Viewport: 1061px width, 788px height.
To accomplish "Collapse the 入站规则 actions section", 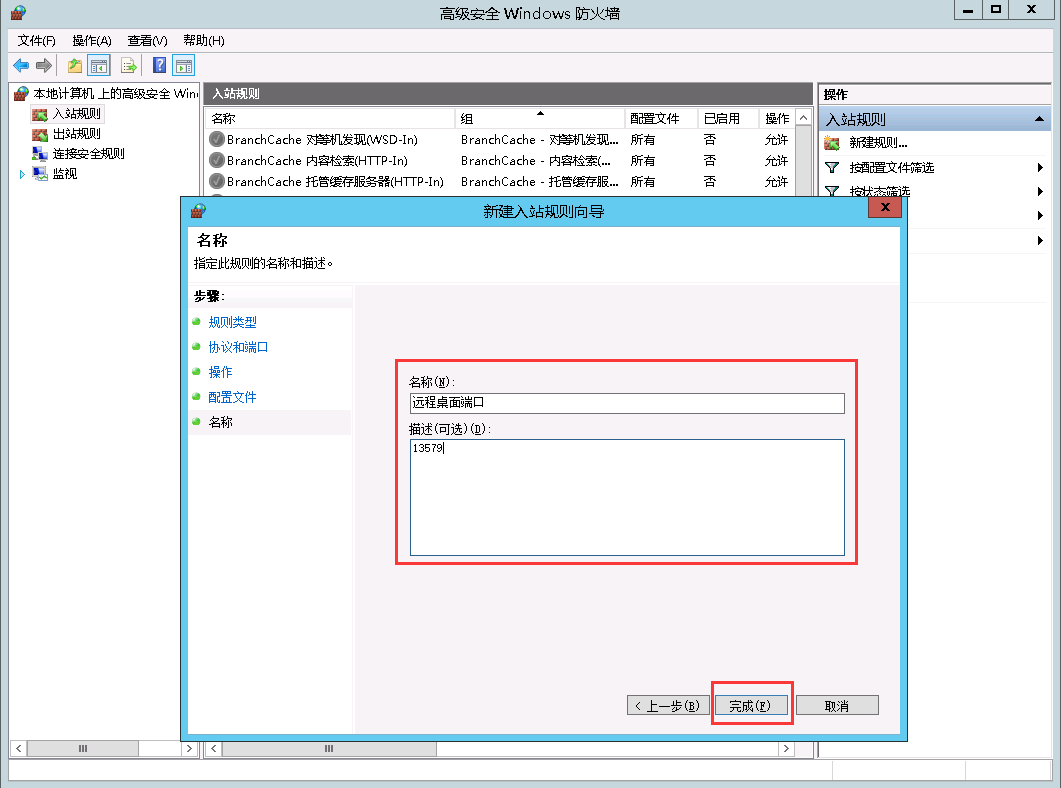I will click(x=1040, y=119).
